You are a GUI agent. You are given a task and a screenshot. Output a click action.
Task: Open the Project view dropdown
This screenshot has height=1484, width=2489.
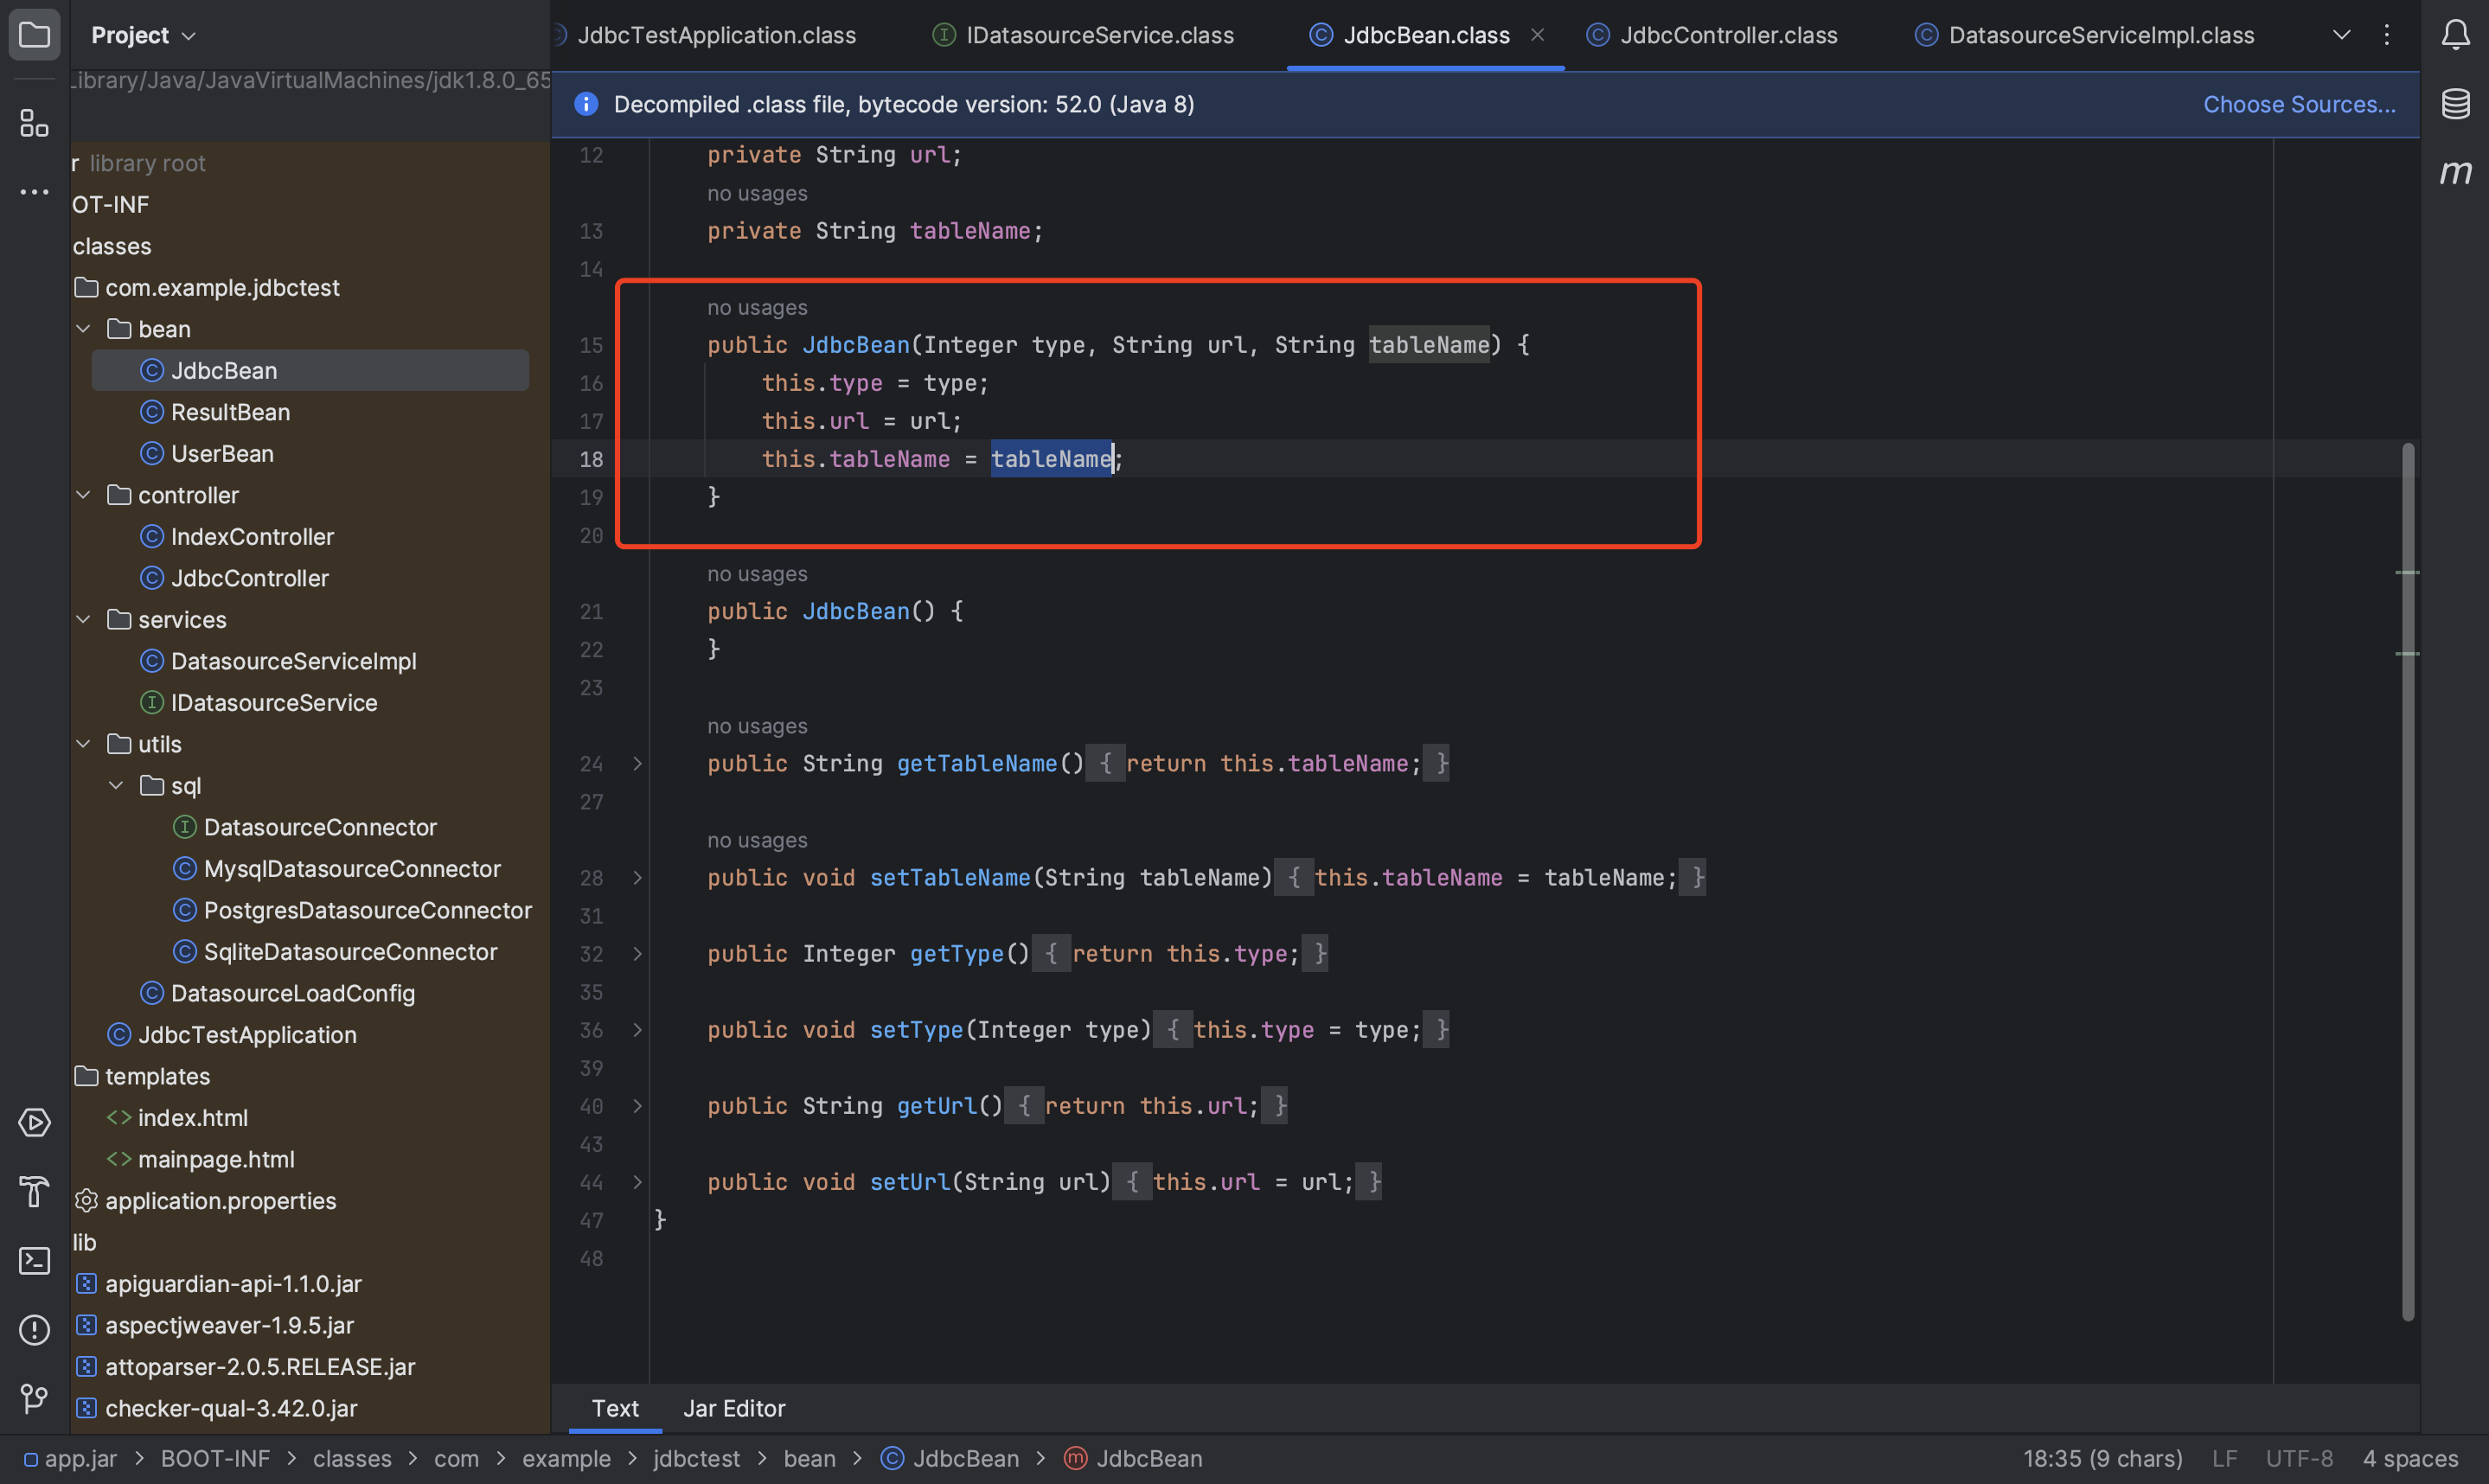tap(143, 35)
